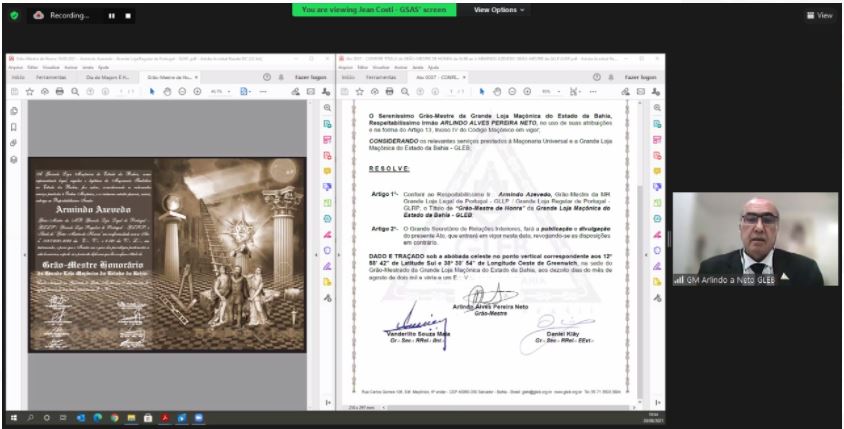Click the Zoom View button at top right
Screen dimensions: 844x429
pyautogui.click(x=819, y=15)
